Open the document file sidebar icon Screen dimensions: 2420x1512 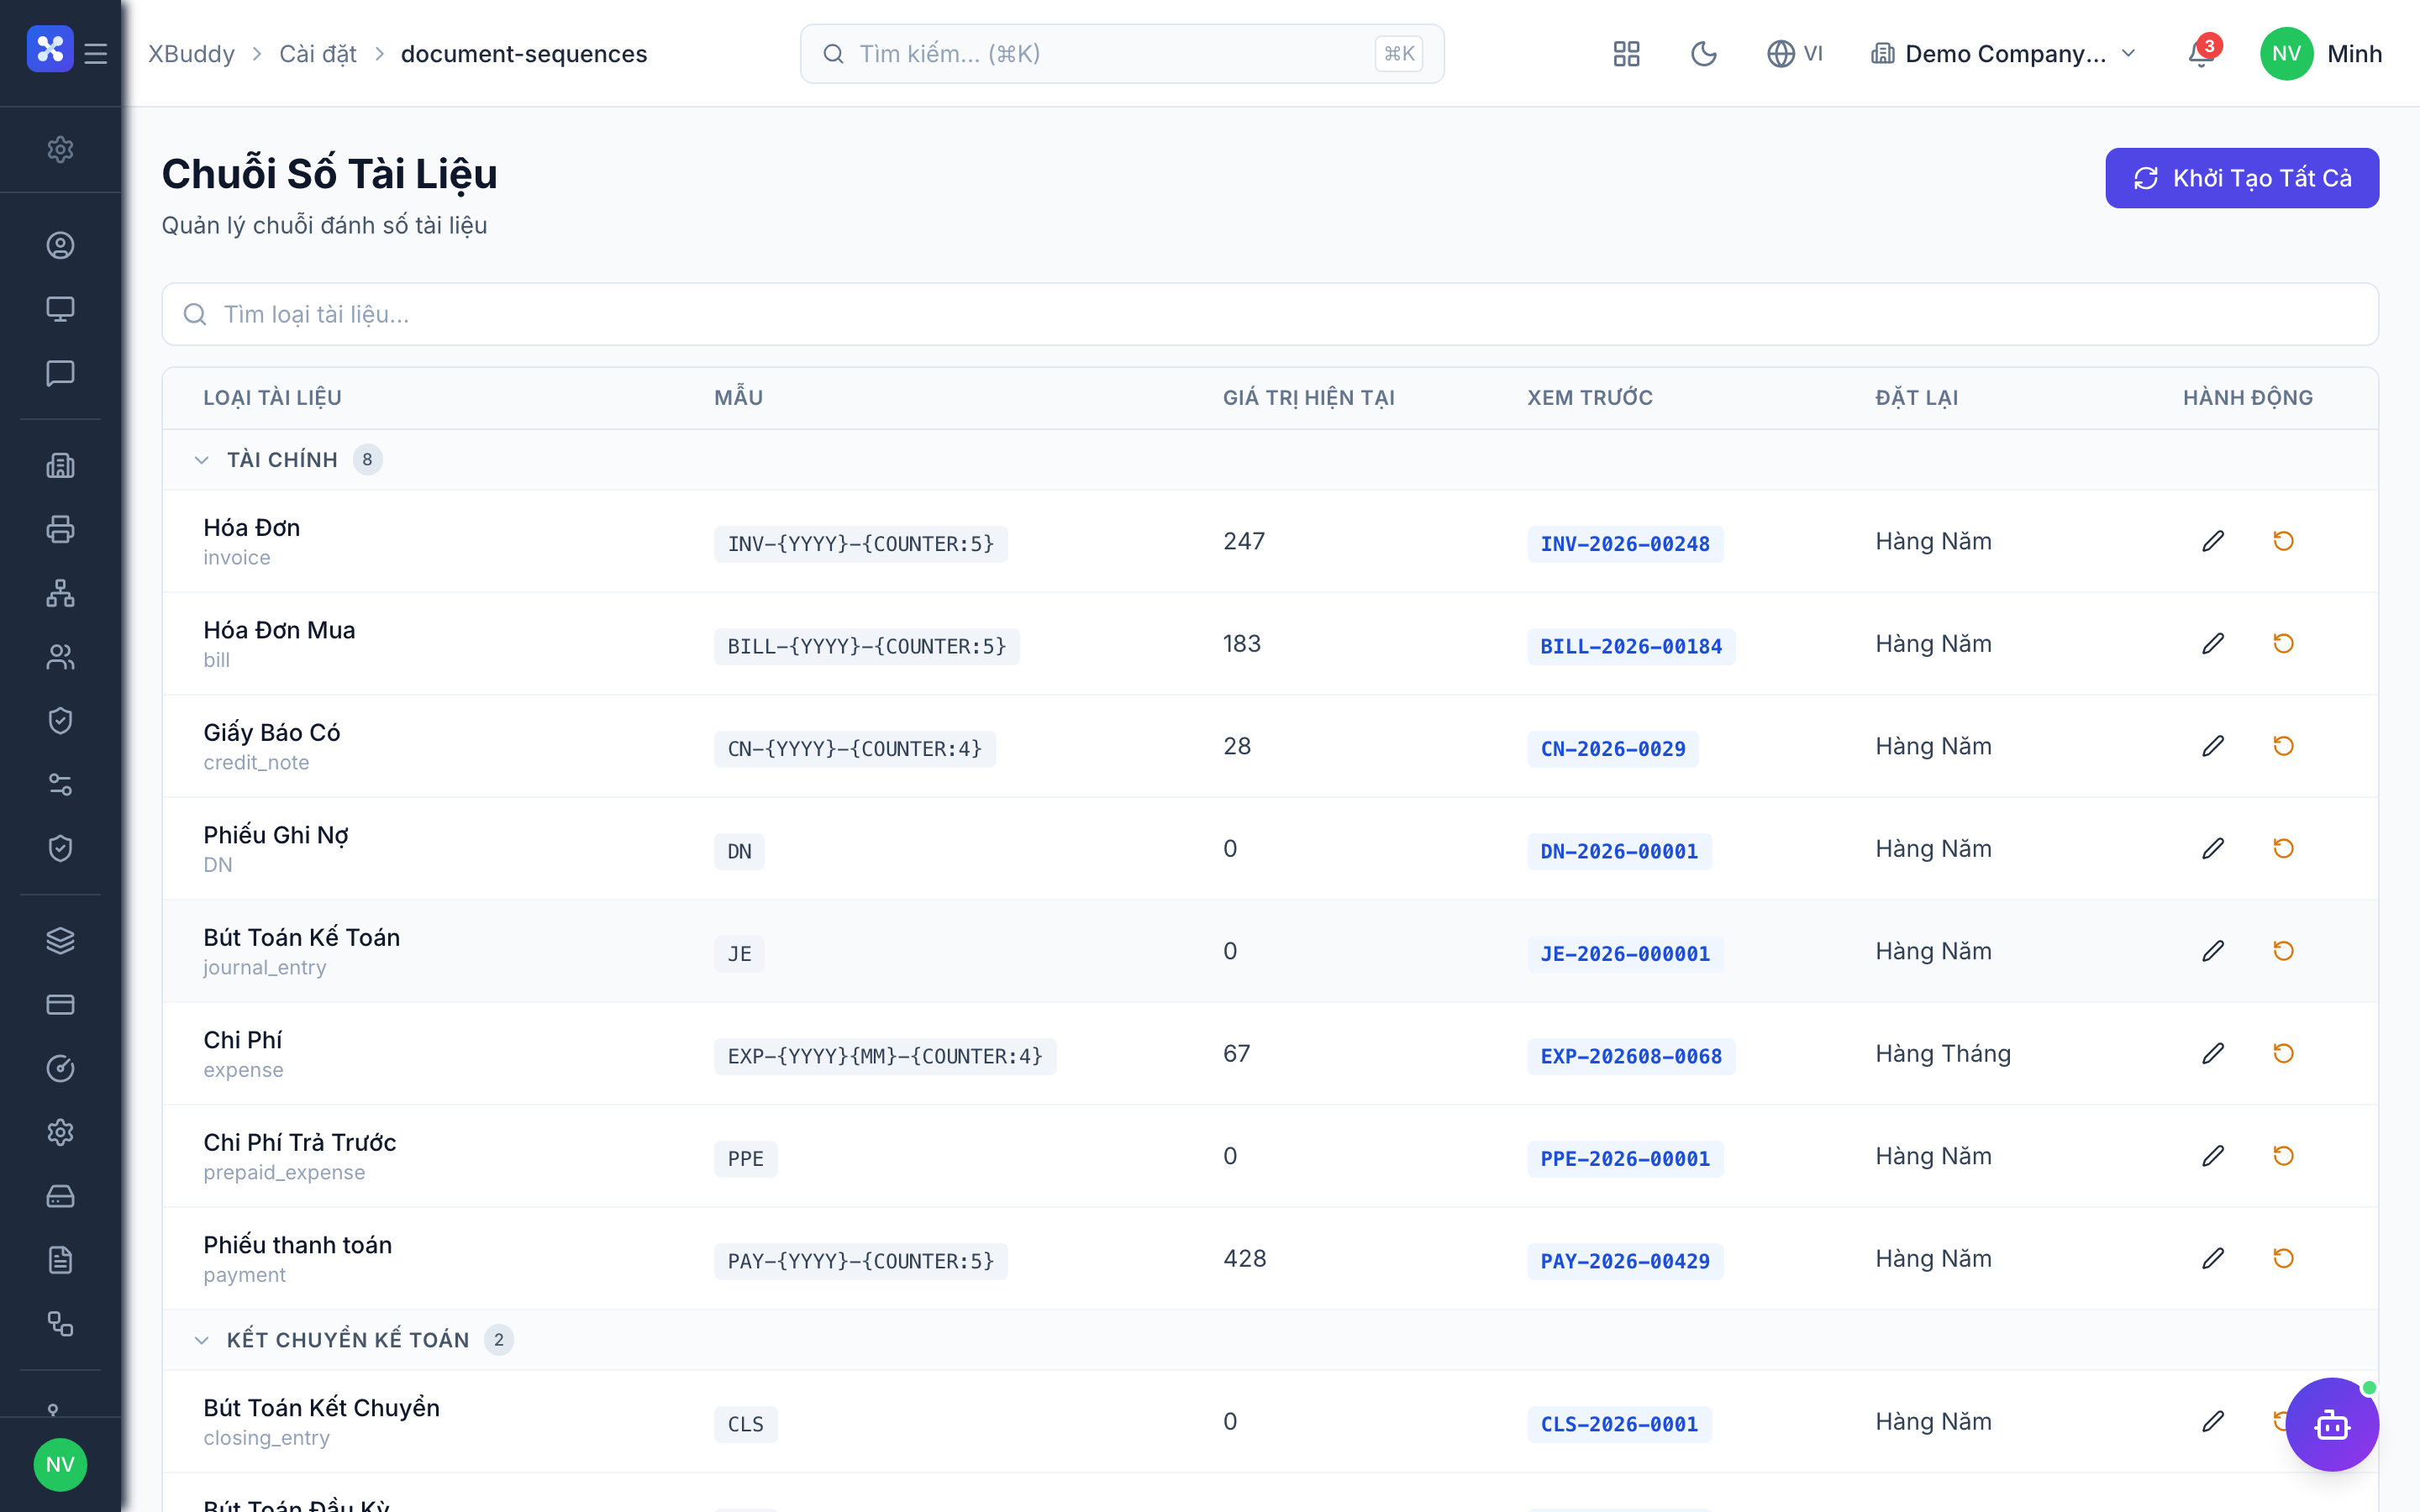[x=60, y=1261]
